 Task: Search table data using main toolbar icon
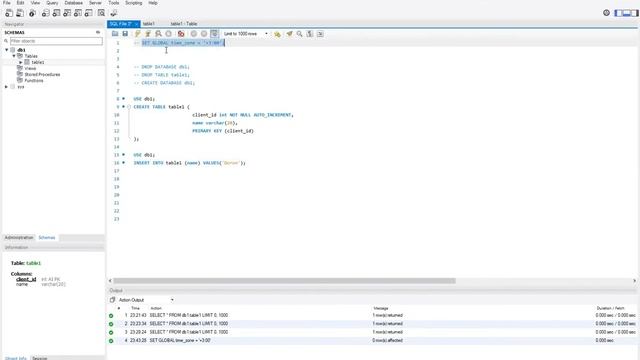tap(101, 13)
